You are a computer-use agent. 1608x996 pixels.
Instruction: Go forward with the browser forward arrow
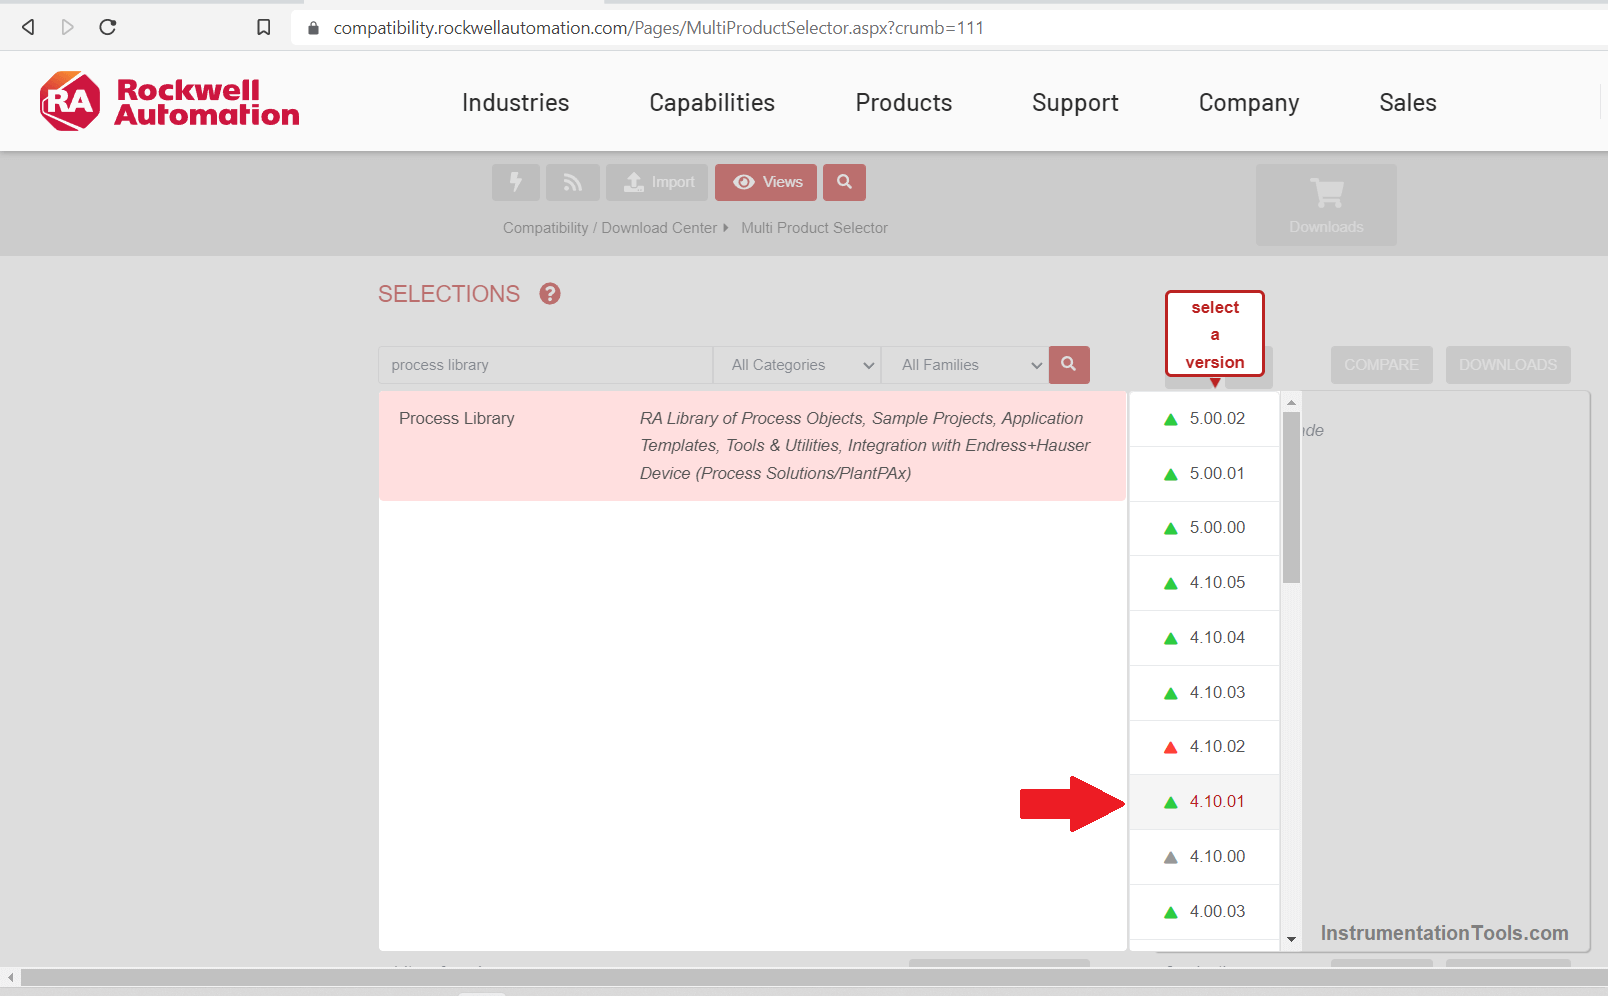coord(68,27)
